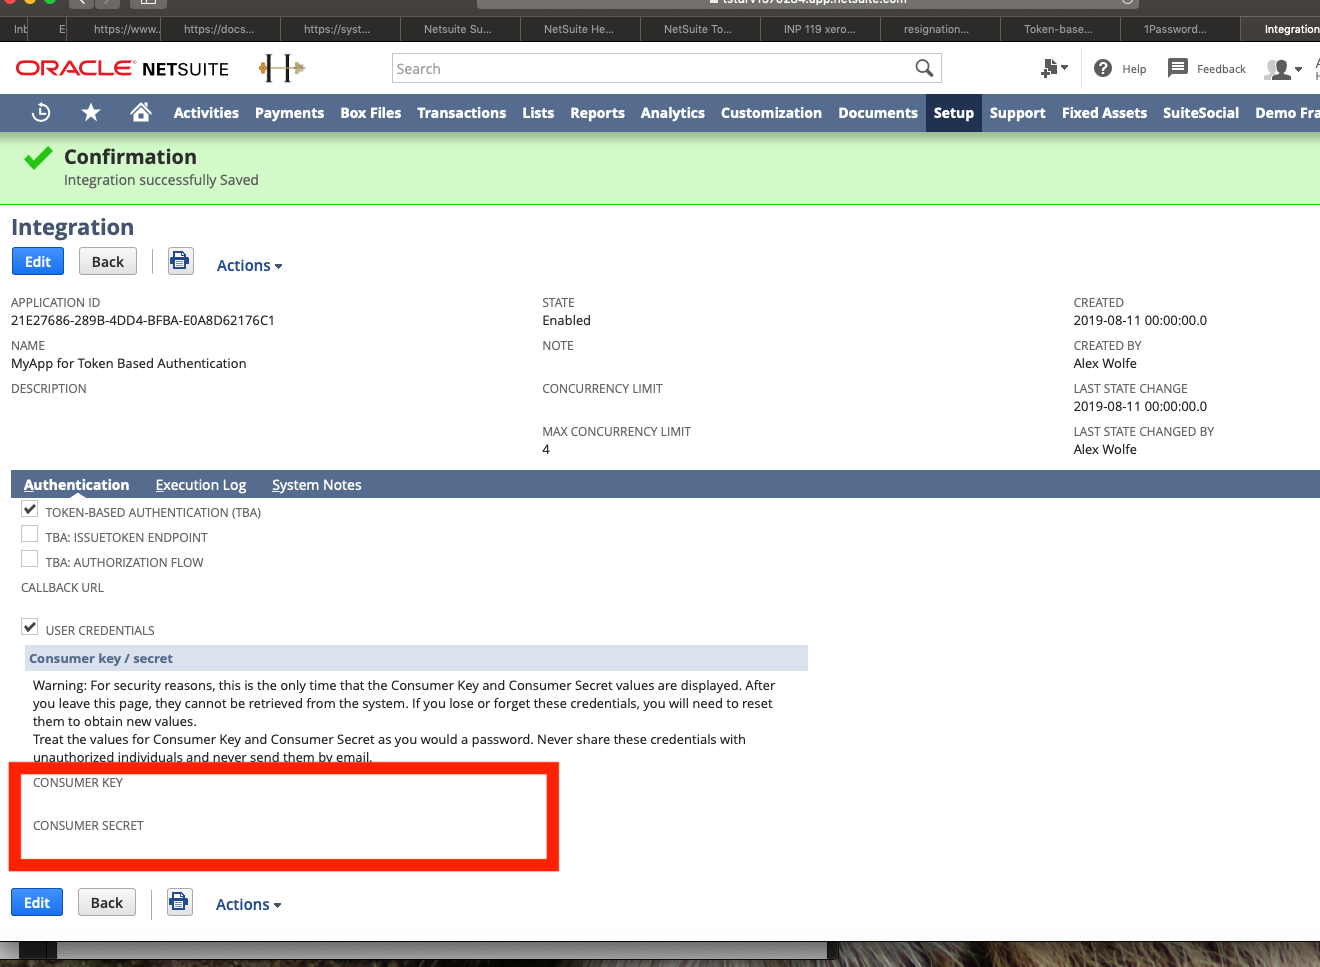Click the Consumer Key label

pos(78,783)
